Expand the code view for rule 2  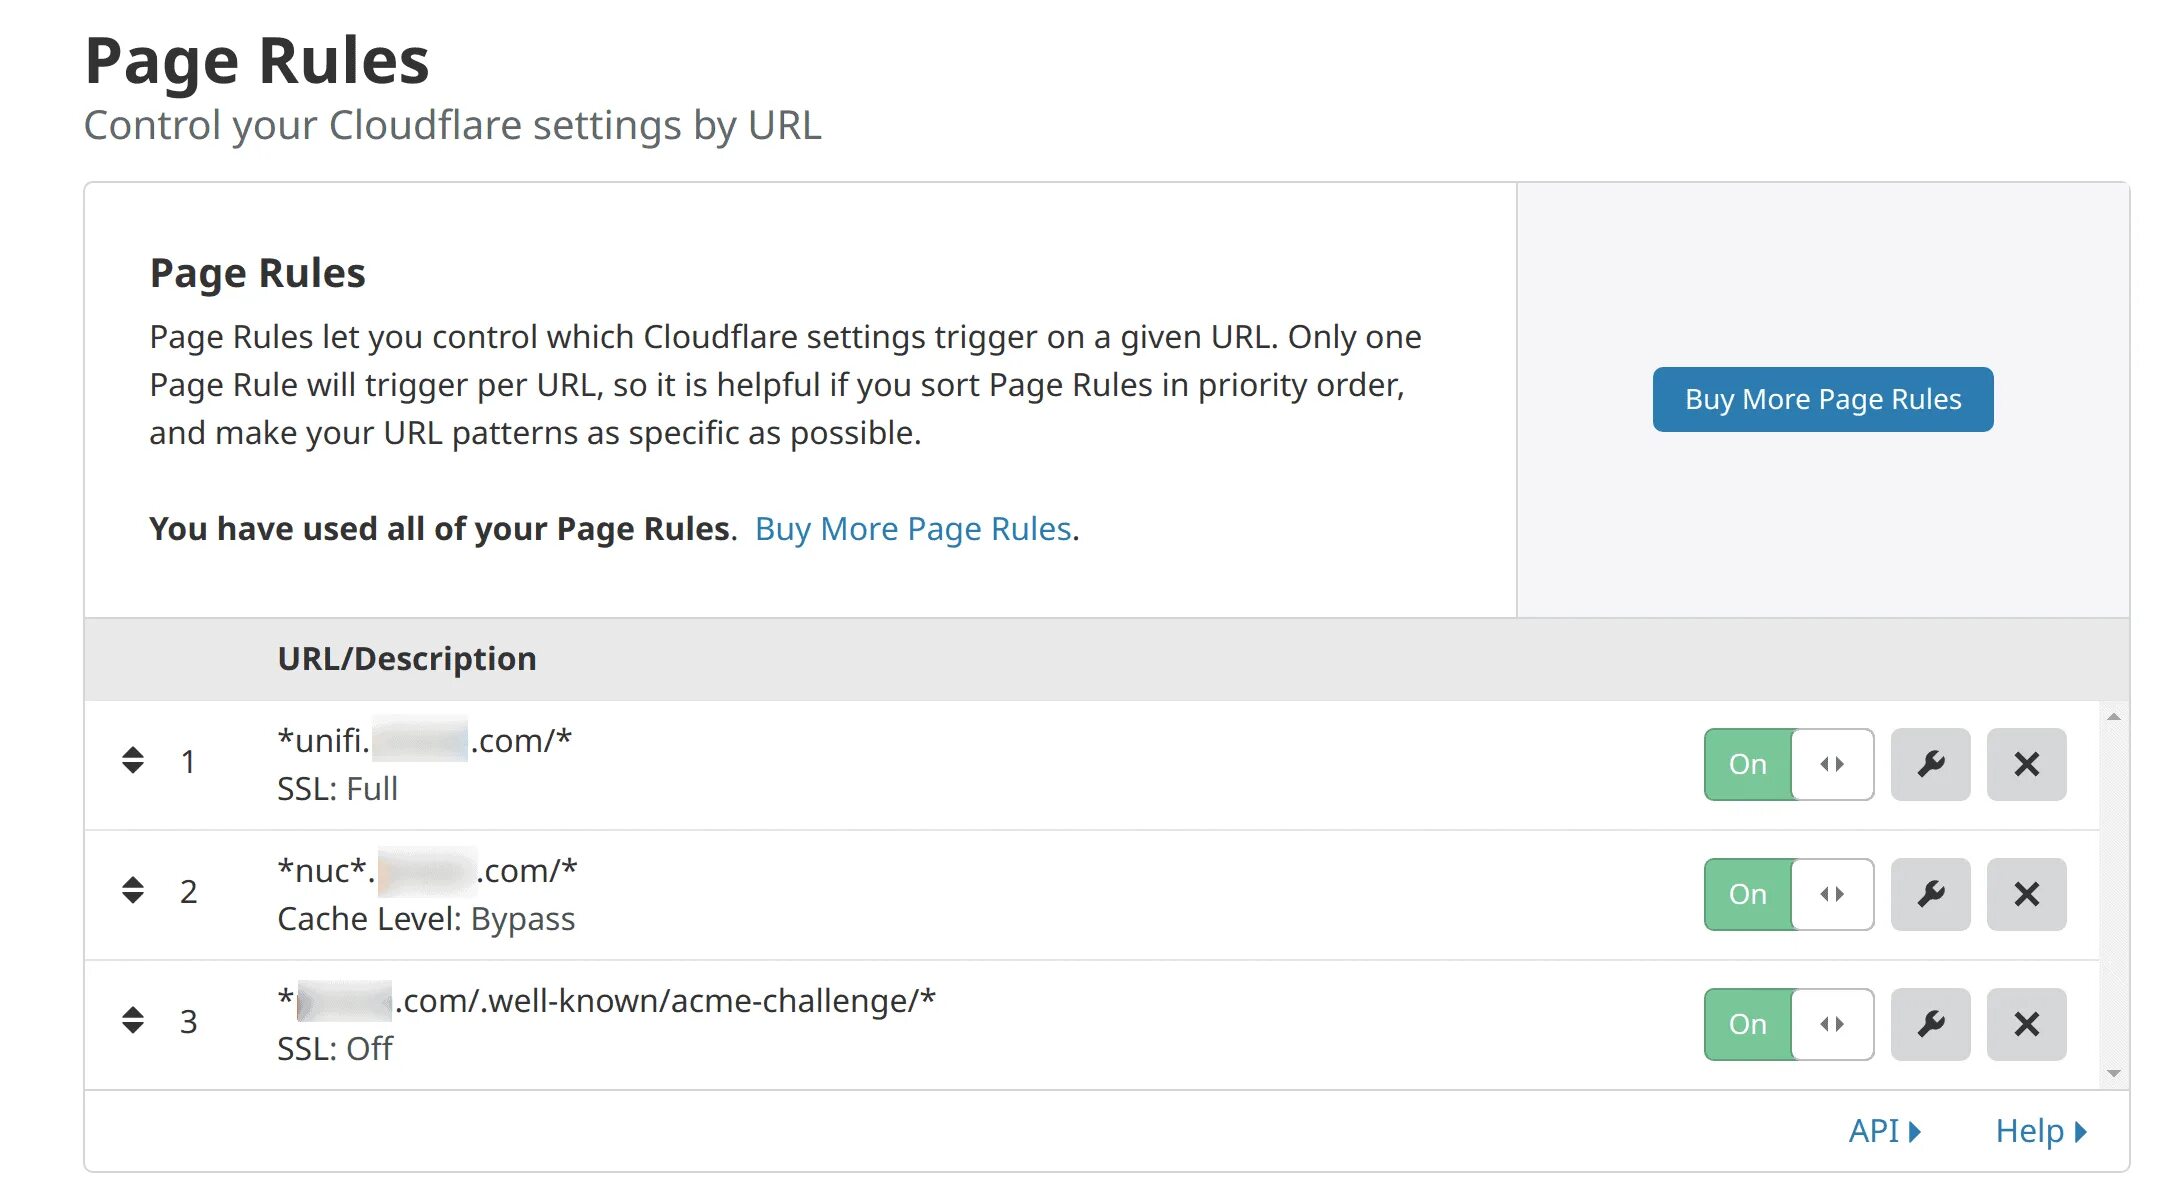pos(1833,892)
